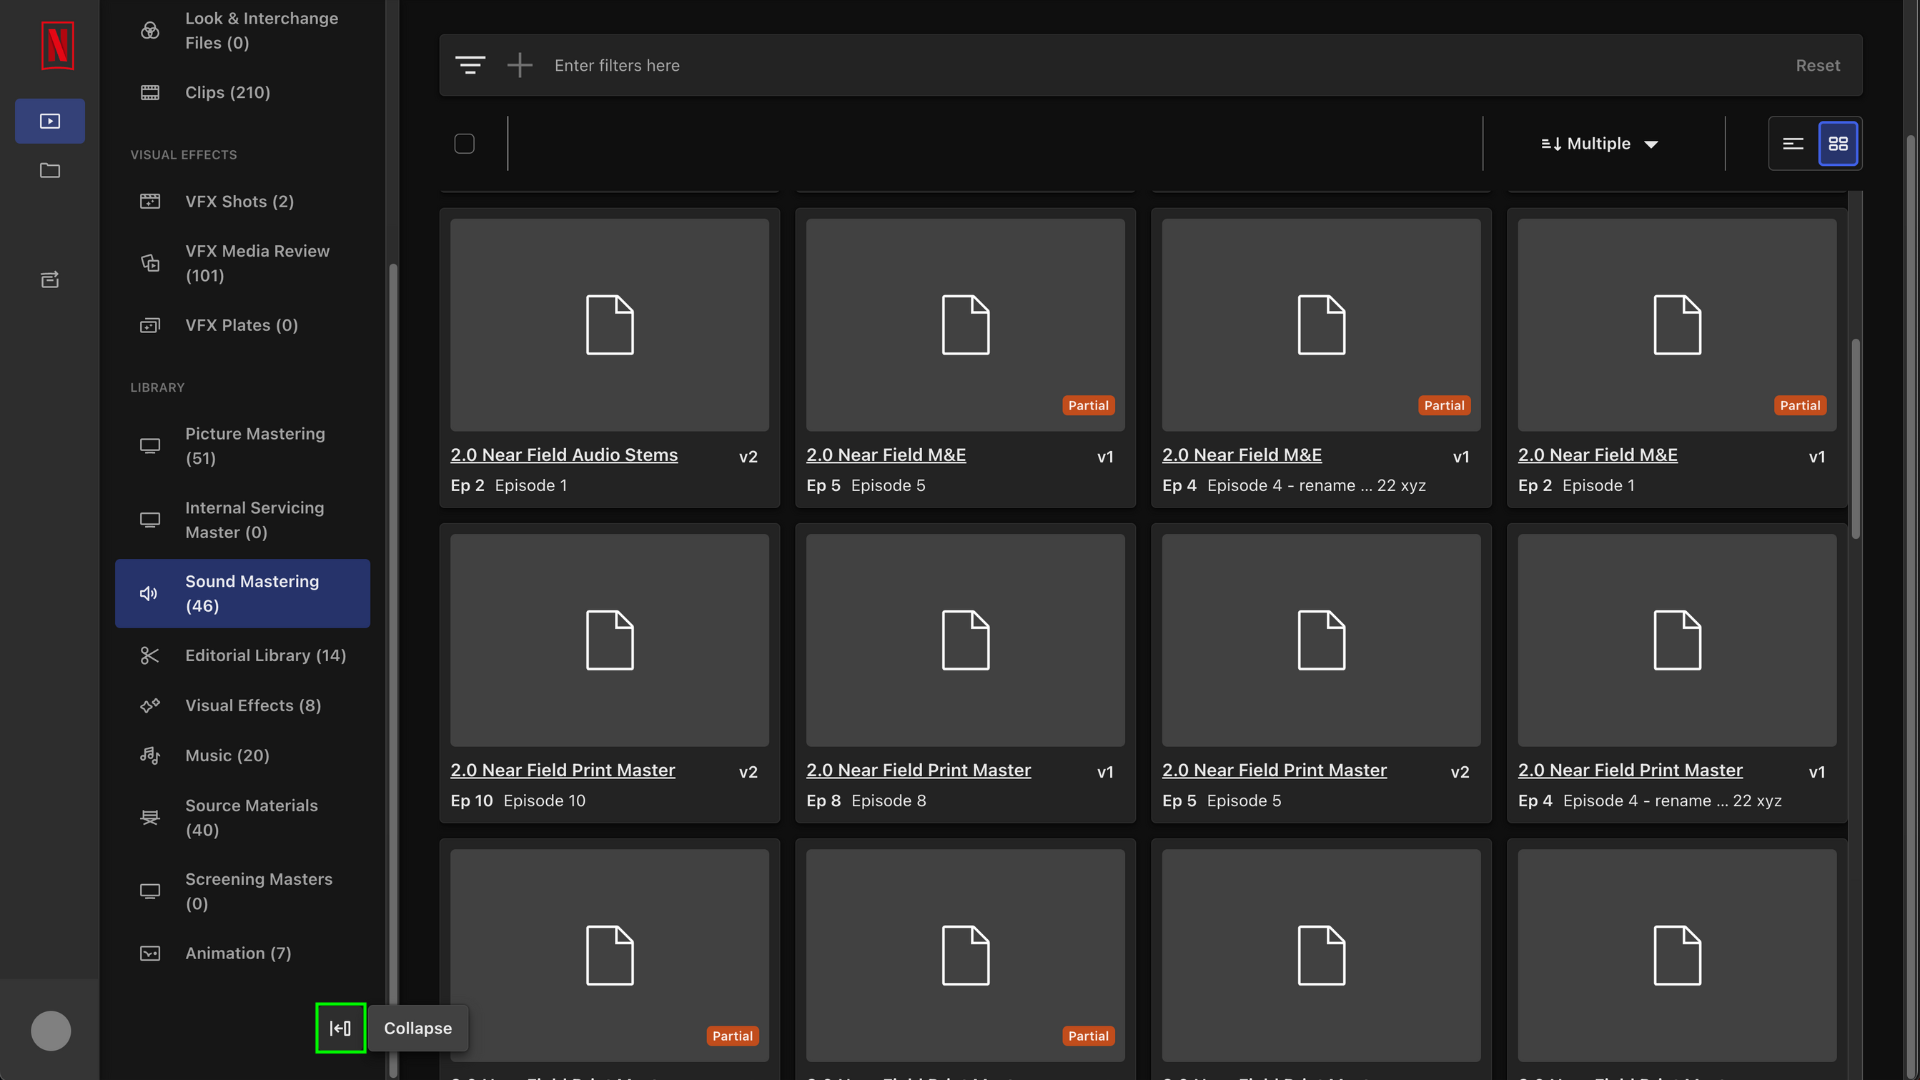Image resolution: width=1920 pixels, height=1080 pixels.
Task: Click the Sound Mastering speaker icon
Action: (x=149, y=594)
